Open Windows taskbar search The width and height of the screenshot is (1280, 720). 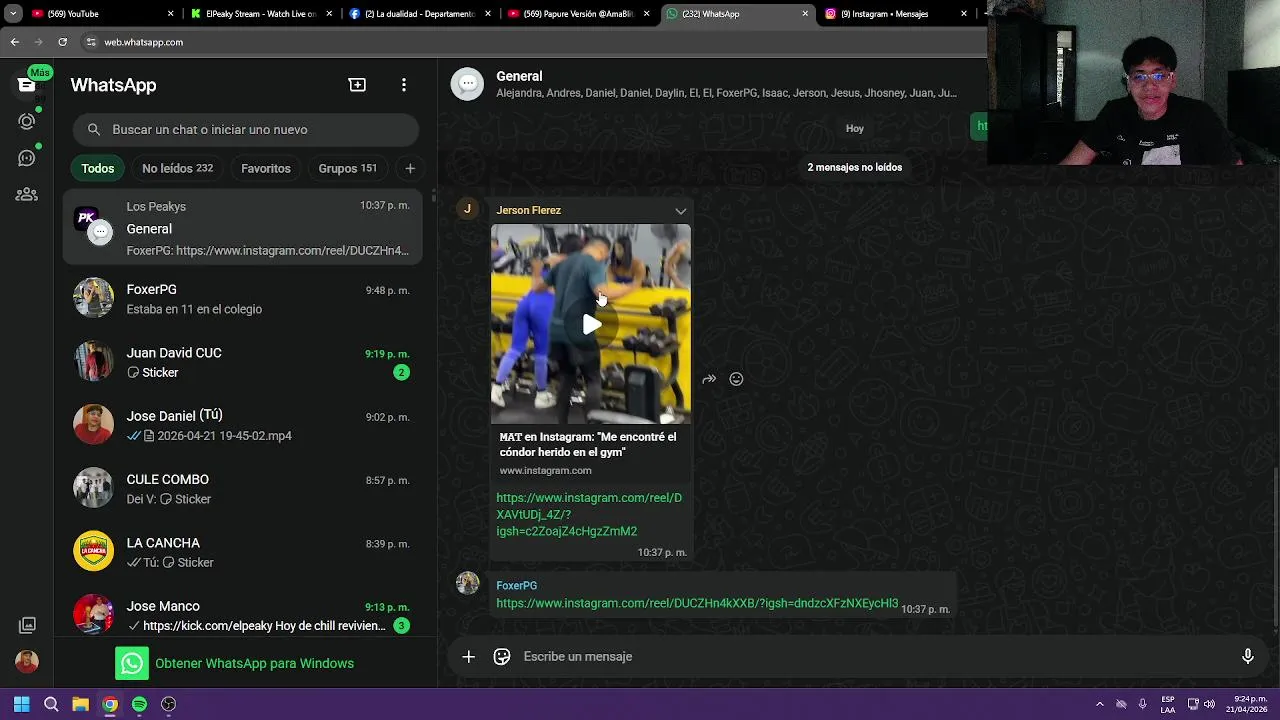51,704
